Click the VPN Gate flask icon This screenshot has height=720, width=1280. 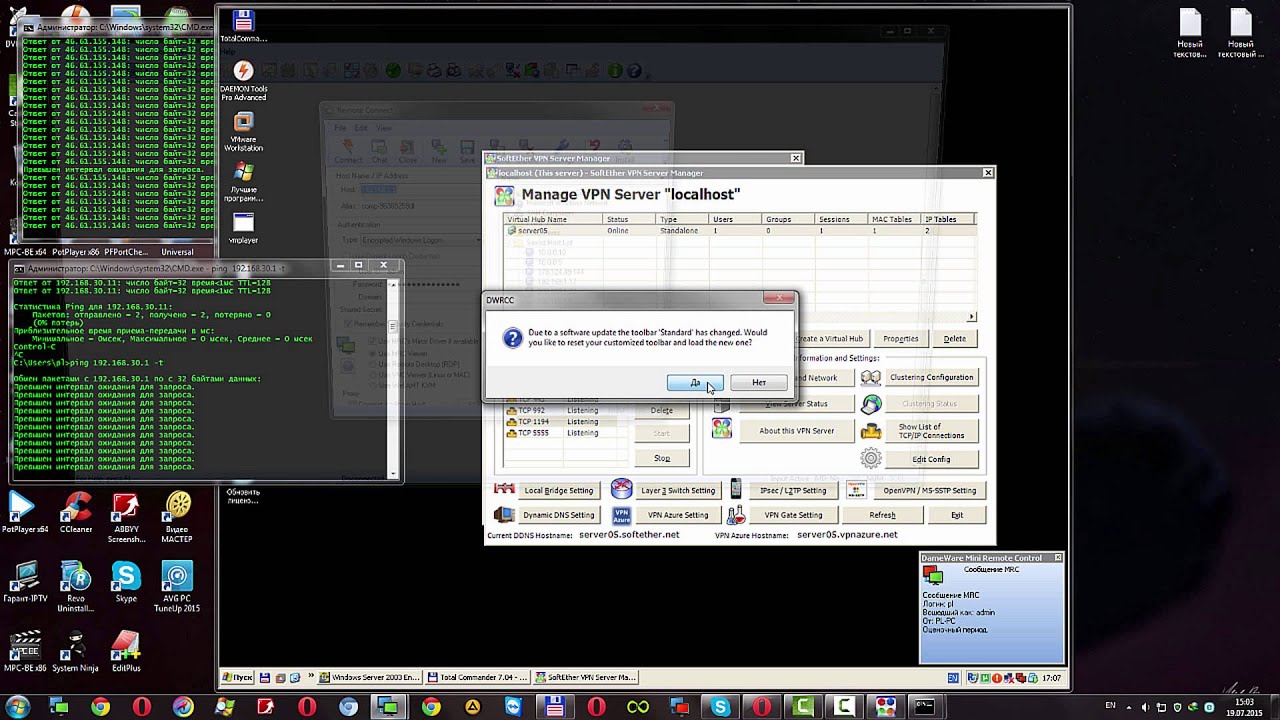736,515
